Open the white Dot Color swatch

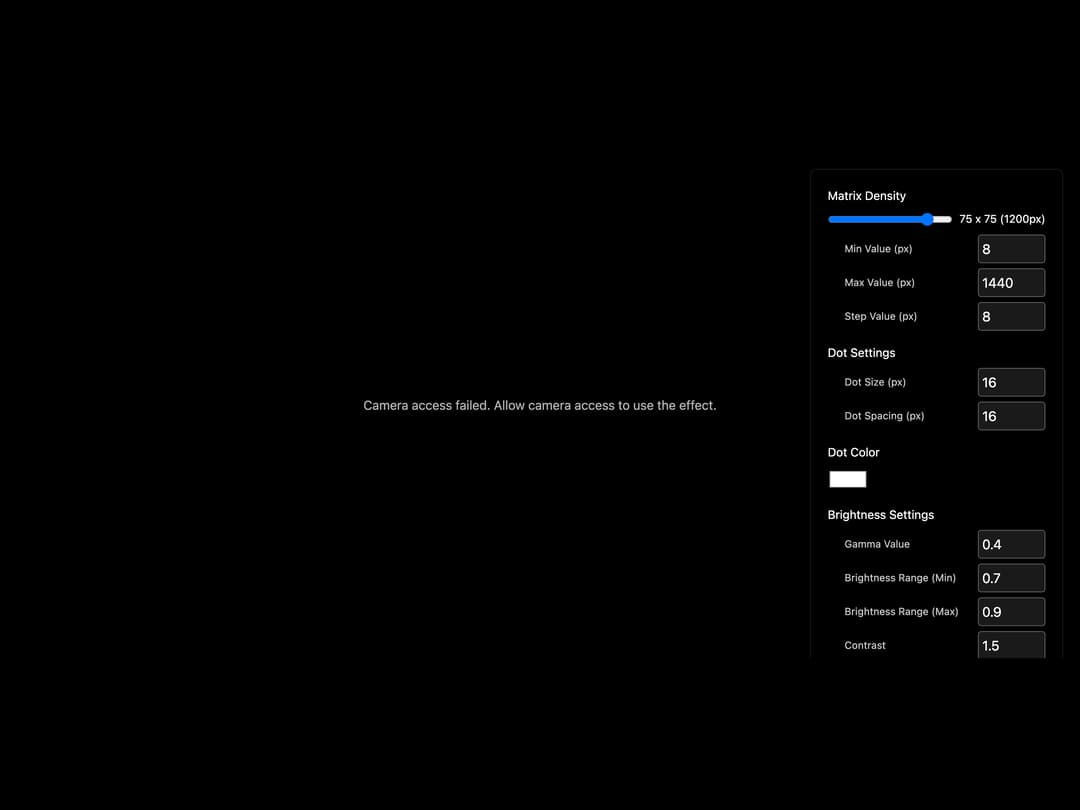[847, 479]
